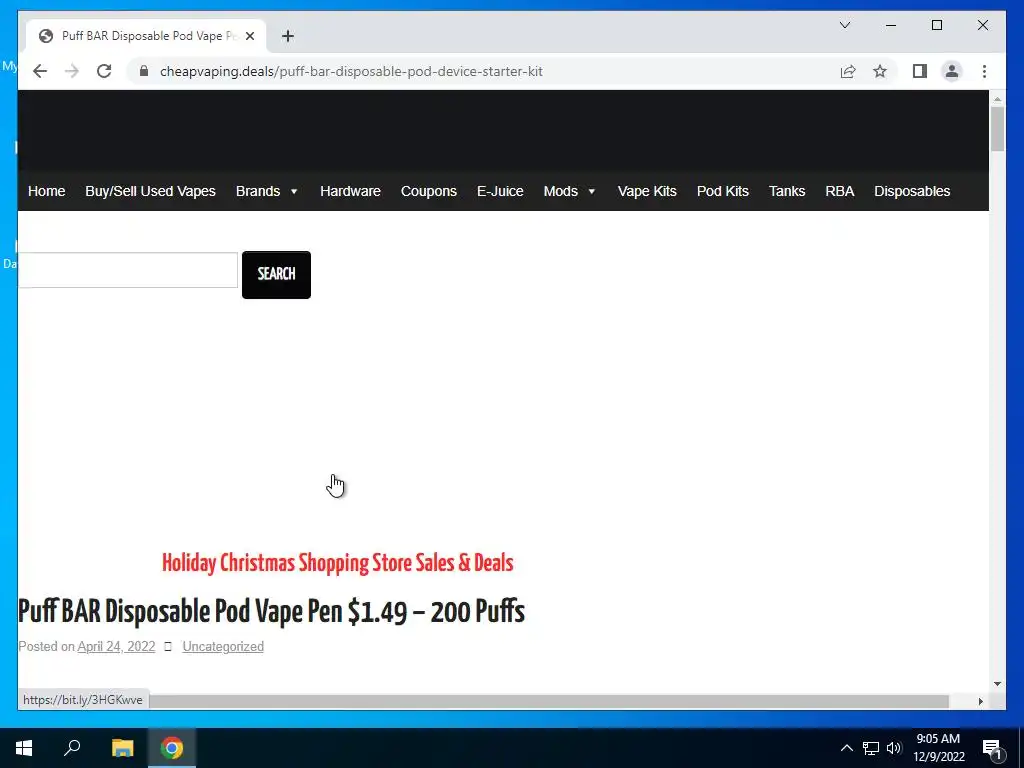
Task: Open File Explorer from the taskbar
Action: [x=122, y=748]
